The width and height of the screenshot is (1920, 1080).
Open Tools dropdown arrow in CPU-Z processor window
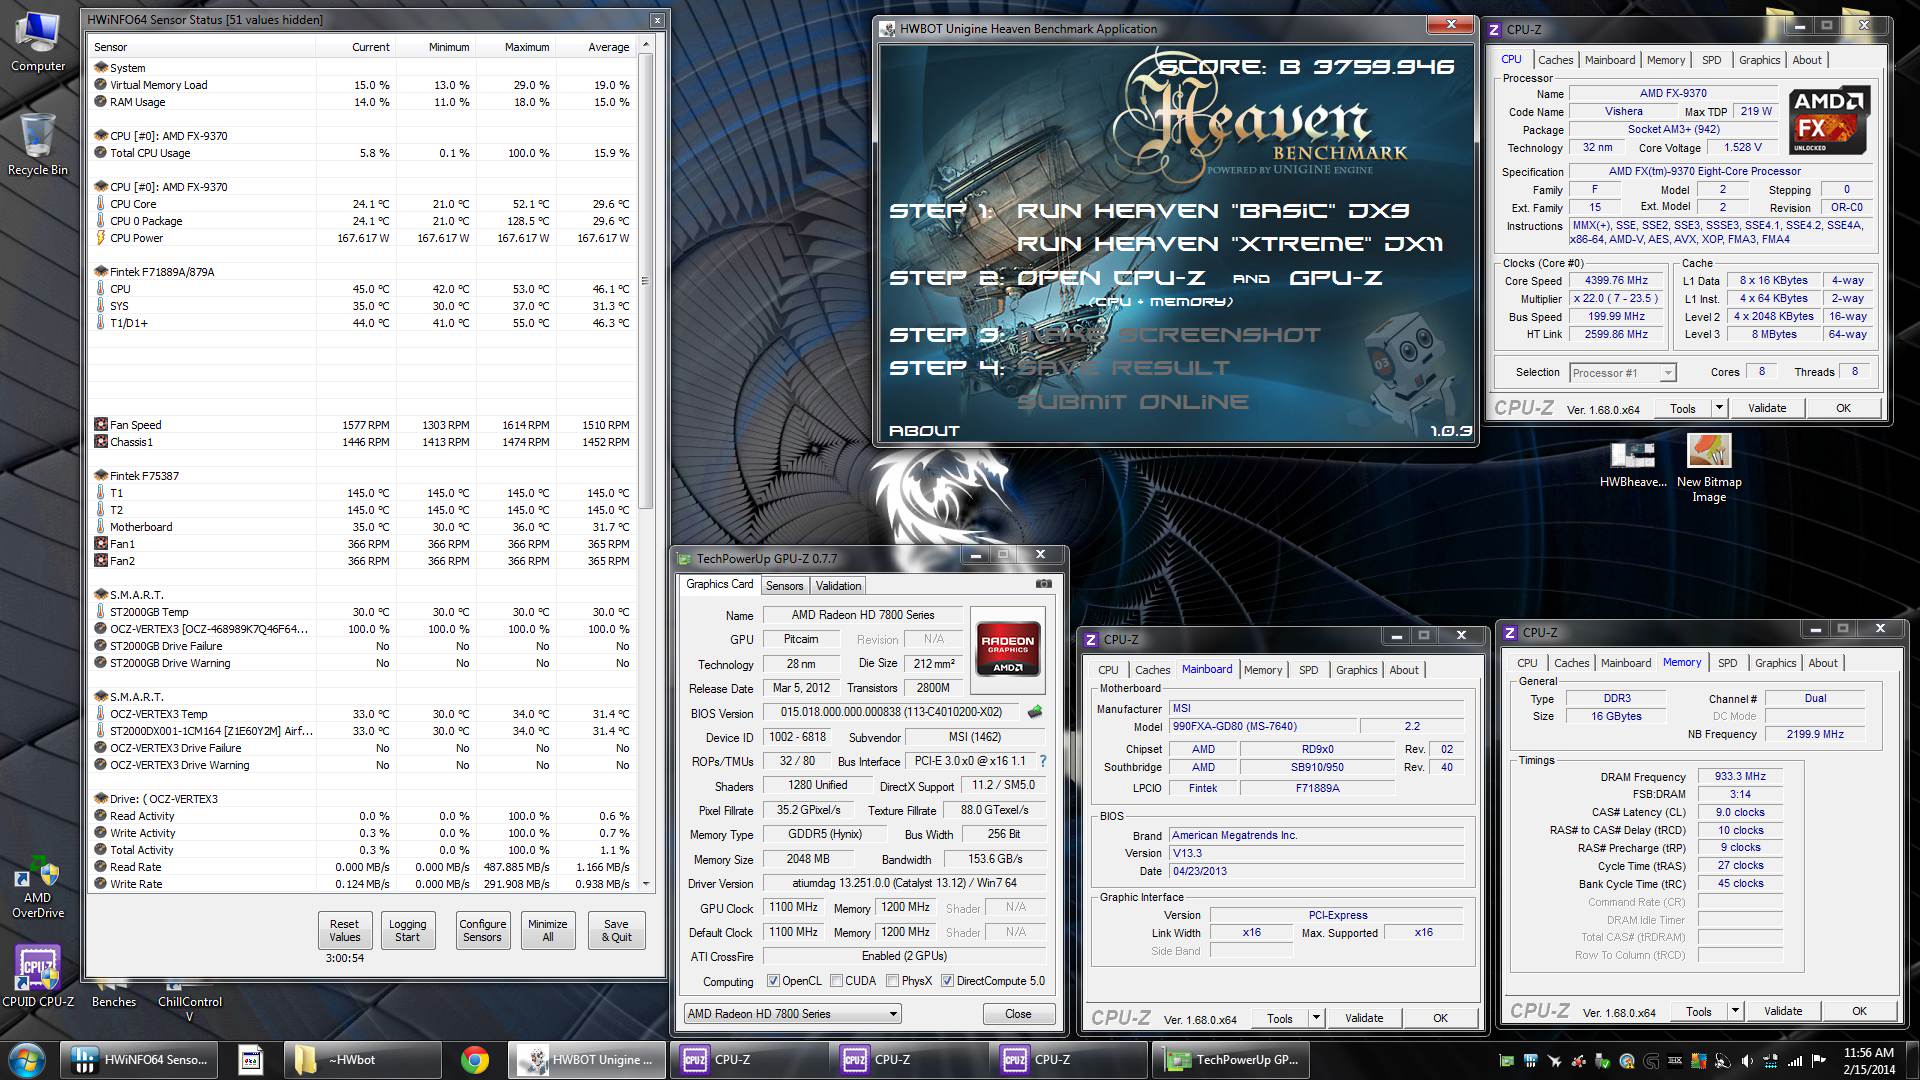1719,408
